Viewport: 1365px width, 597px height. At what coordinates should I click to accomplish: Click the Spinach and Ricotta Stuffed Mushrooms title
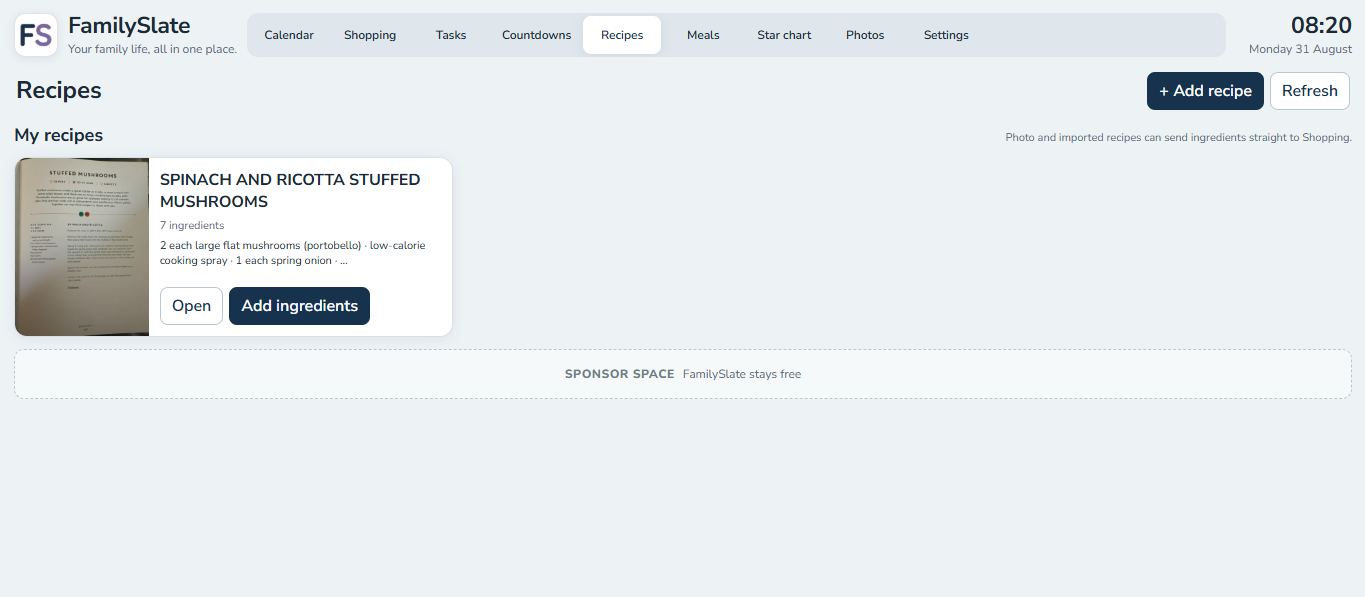[x=290, y=190]
